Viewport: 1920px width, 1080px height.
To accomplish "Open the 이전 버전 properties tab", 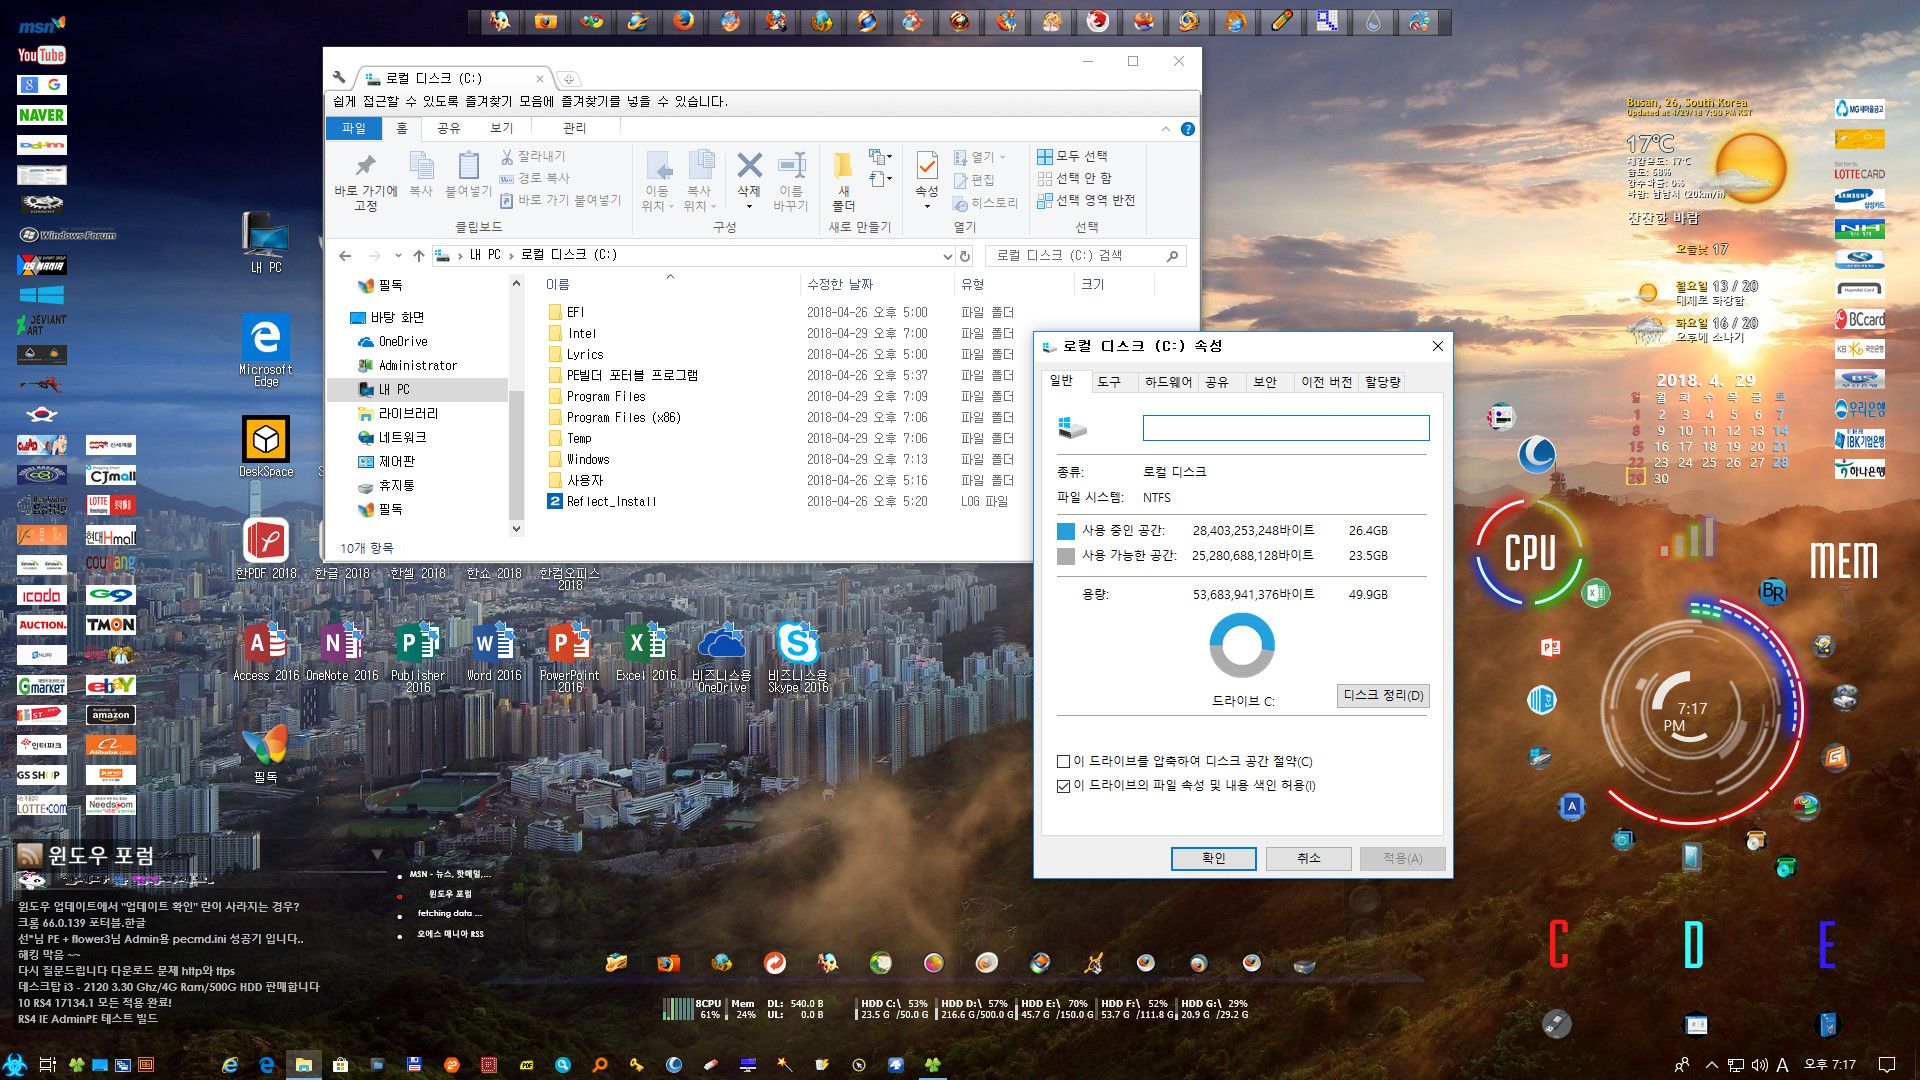I will click(1326, 382).
